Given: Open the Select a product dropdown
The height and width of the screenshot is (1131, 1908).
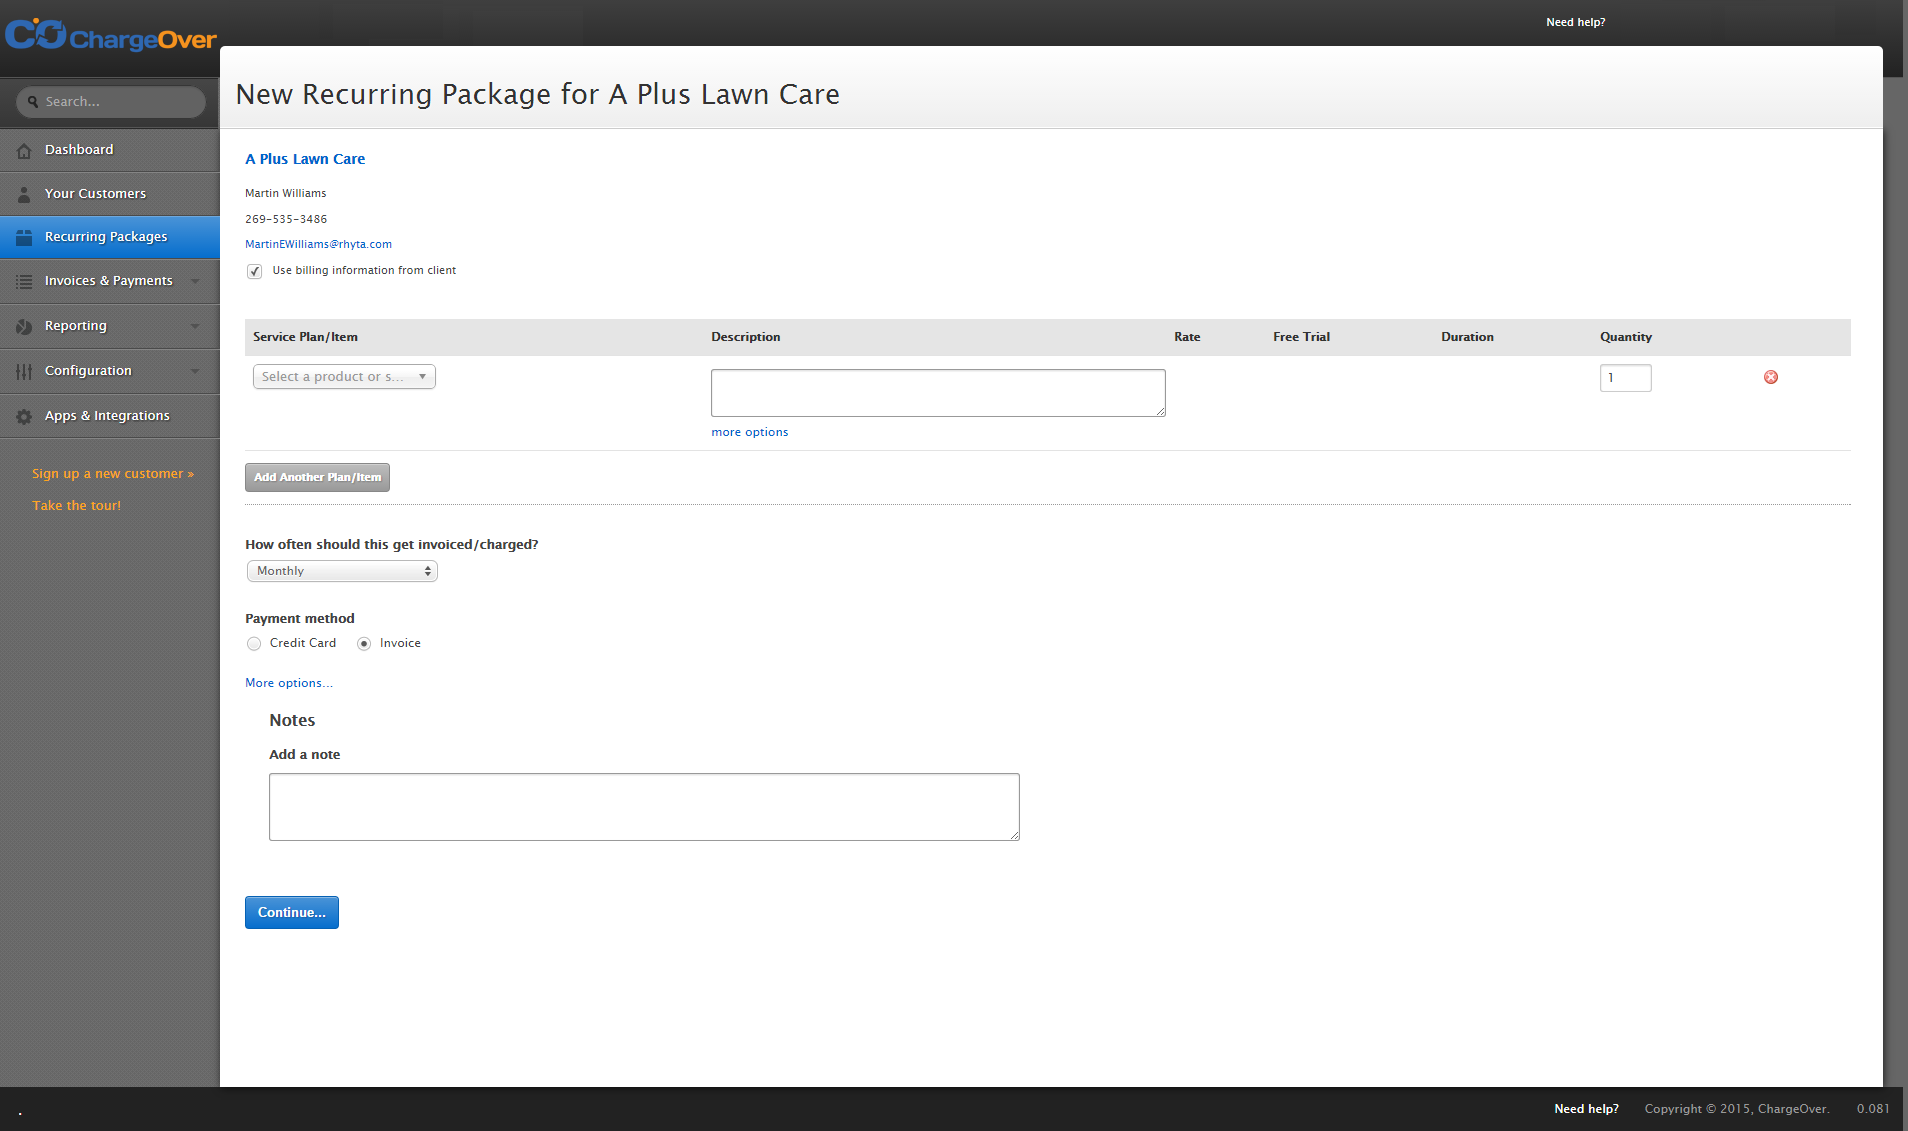Looking at the screenshot, I should point(344,377).
